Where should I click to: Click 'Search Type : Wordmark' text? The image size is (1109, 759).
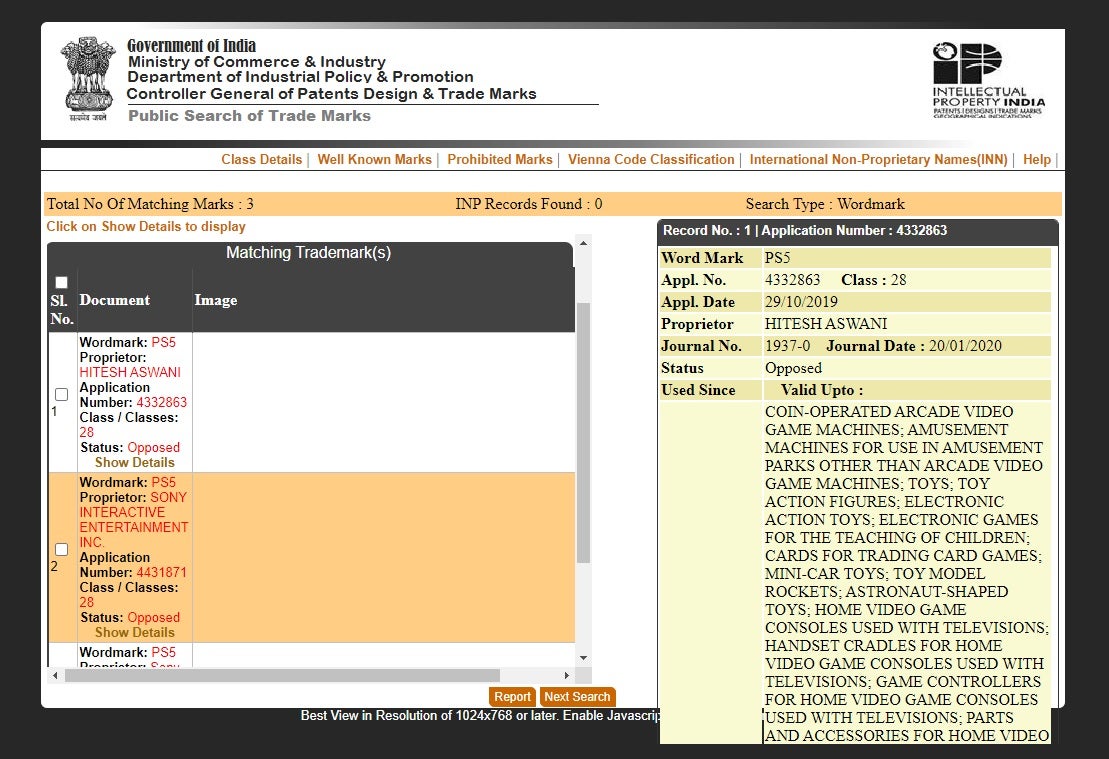(x=825, y=204)
